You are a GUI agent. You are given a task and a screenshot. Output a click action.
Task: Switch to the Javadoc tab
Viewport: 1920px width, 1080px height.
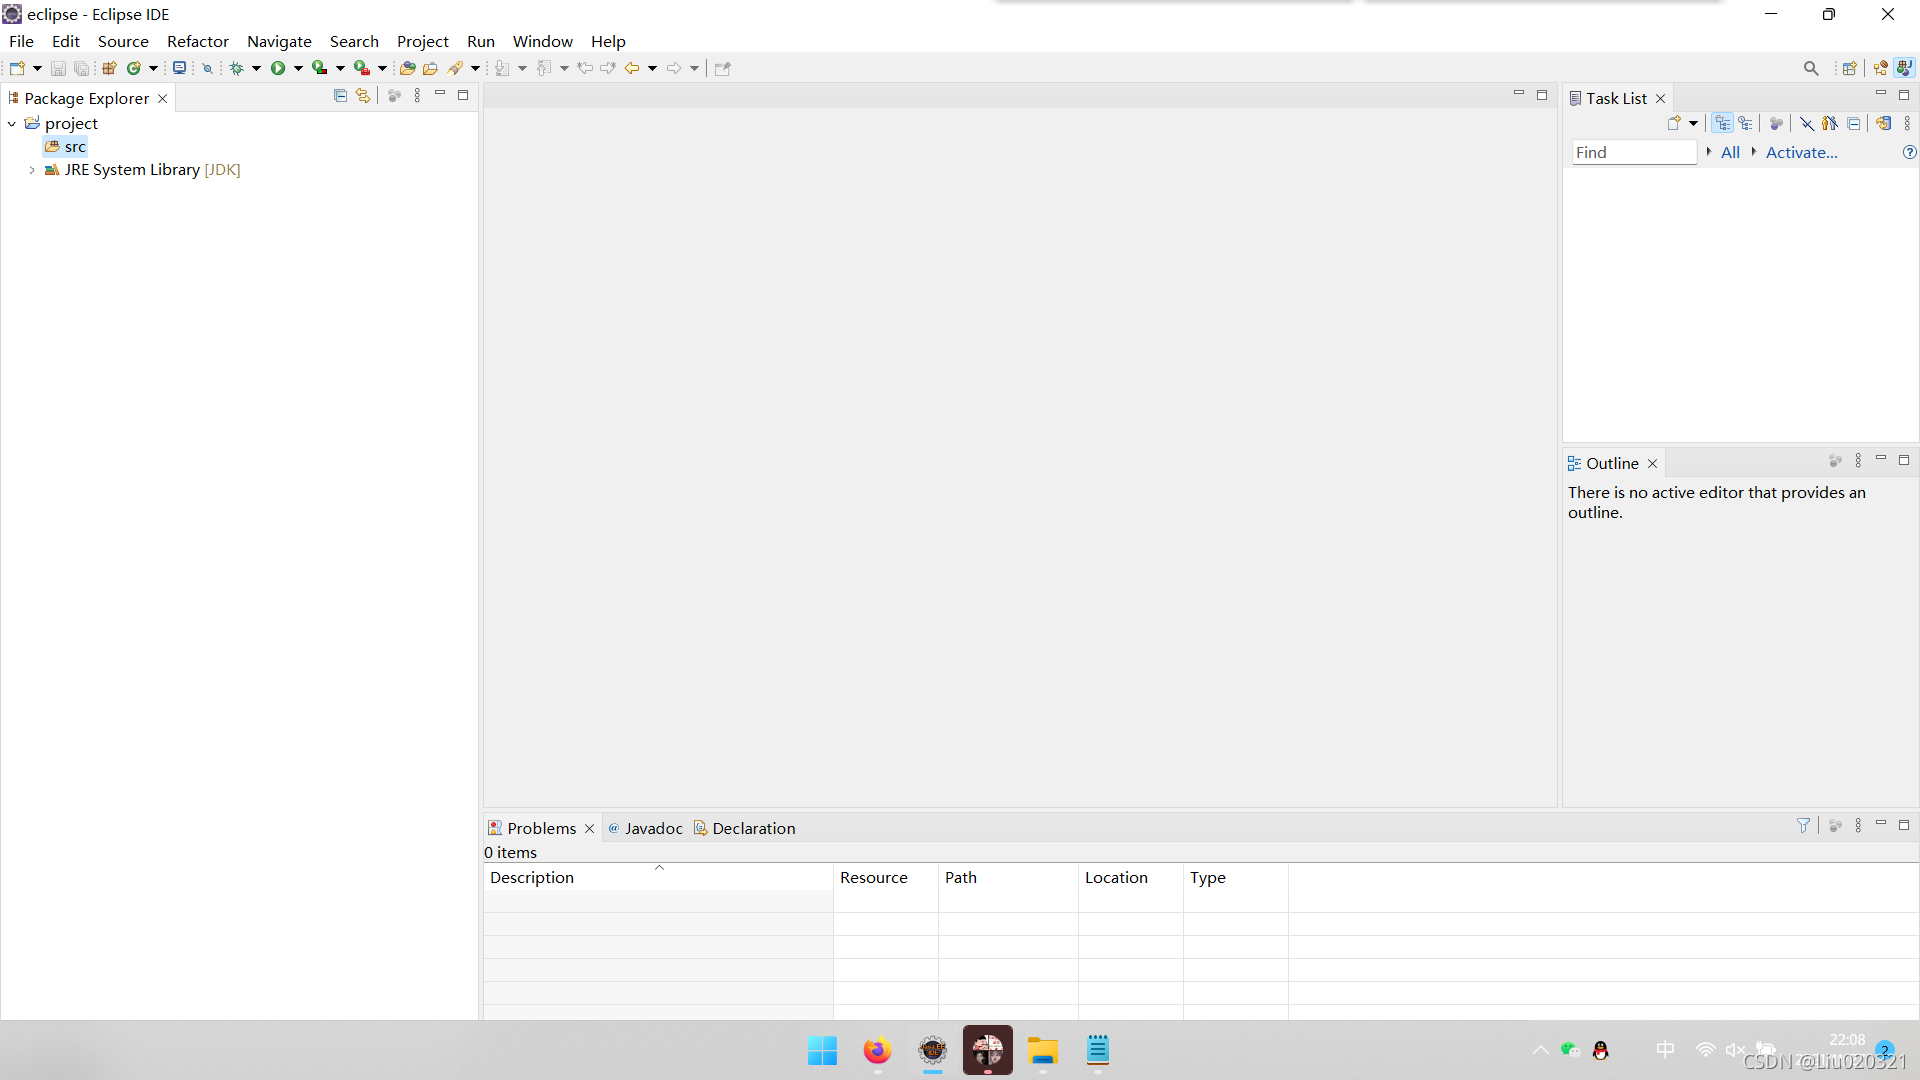(x=653, y=828)
